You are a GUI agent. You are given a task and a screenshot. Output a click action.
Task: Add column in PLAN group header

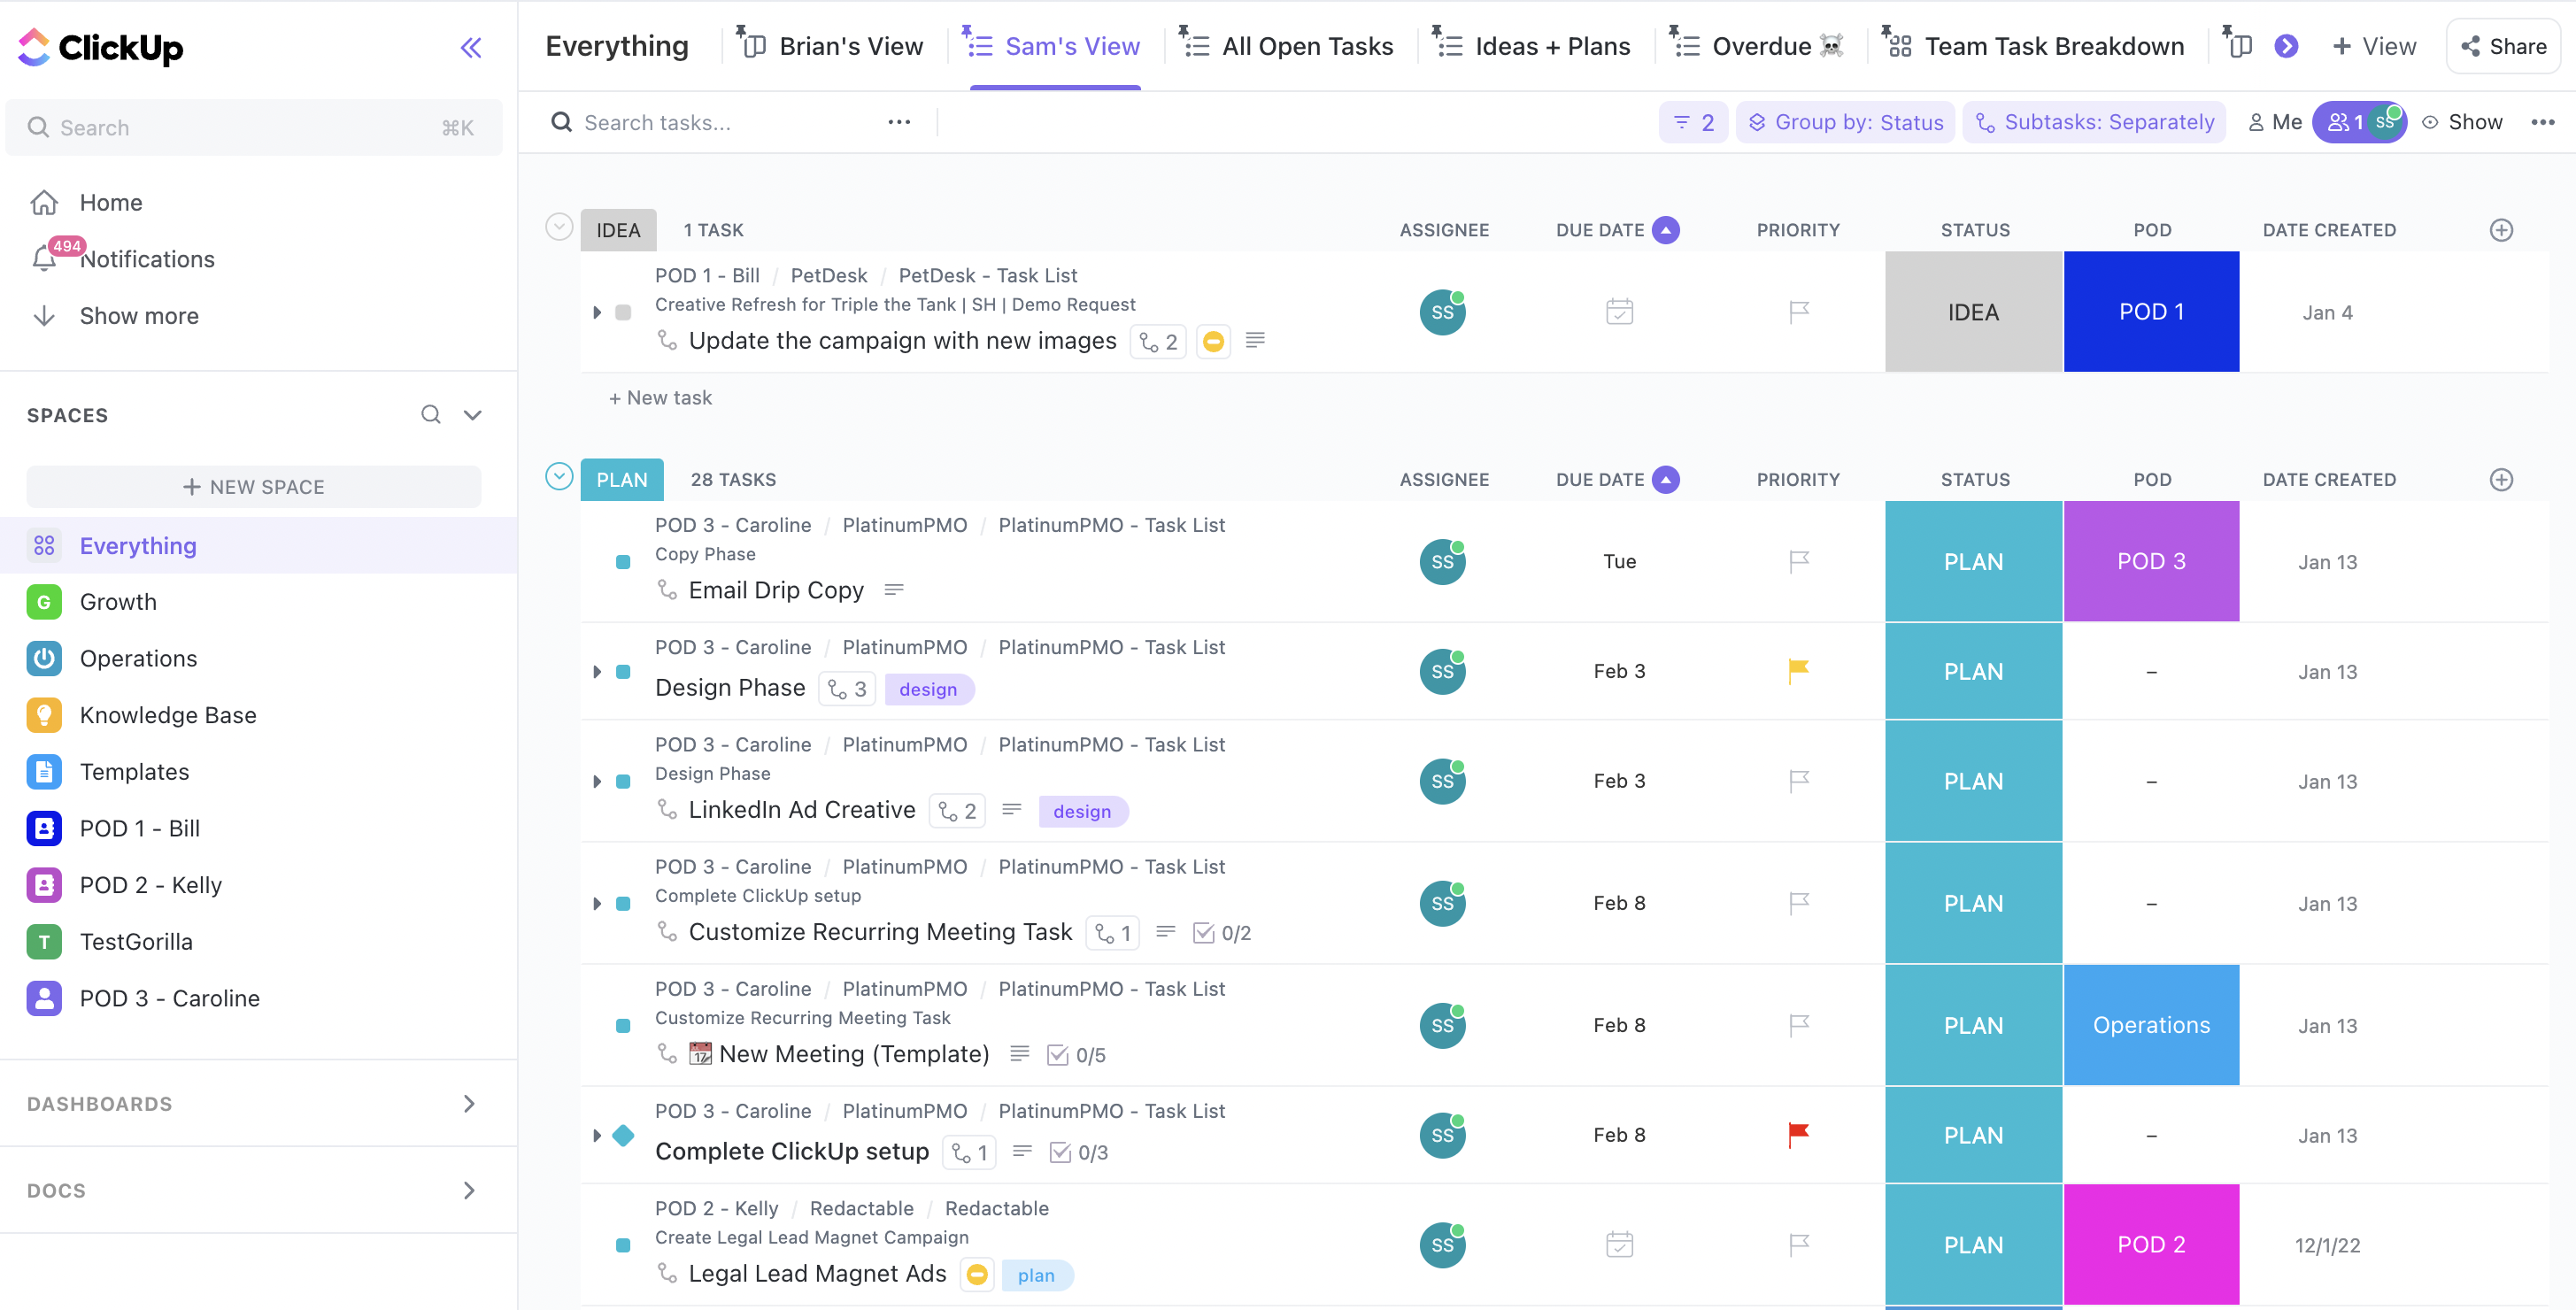[x=2501, y=480]
